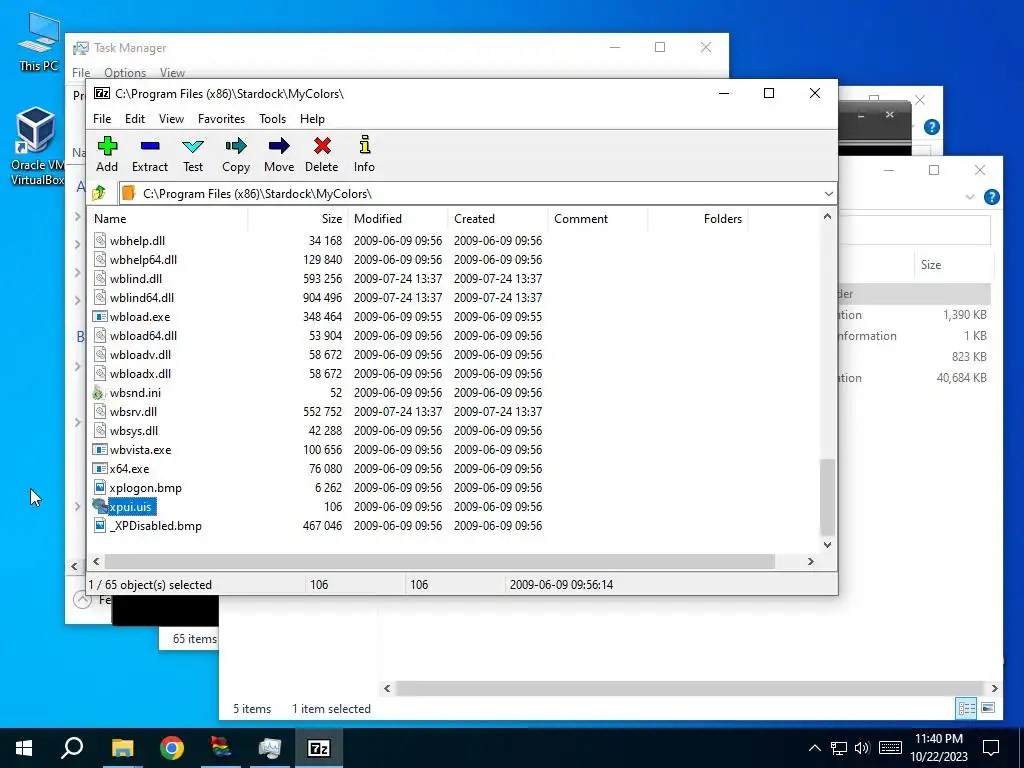Open the Windows Start menu
Screen dimensions: 1024x768
pyautogui.click(x=24, y=748)
